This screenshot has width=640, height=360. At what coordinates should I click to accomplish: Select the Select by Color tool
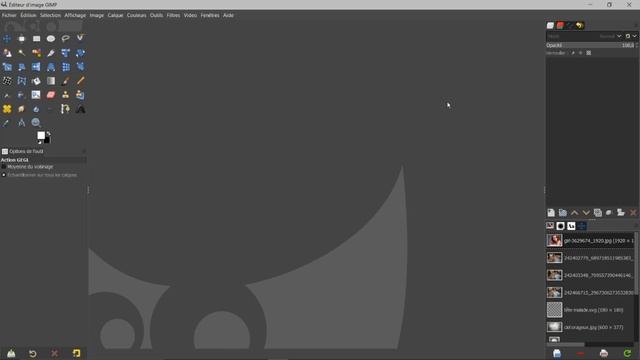click(36, 53)
